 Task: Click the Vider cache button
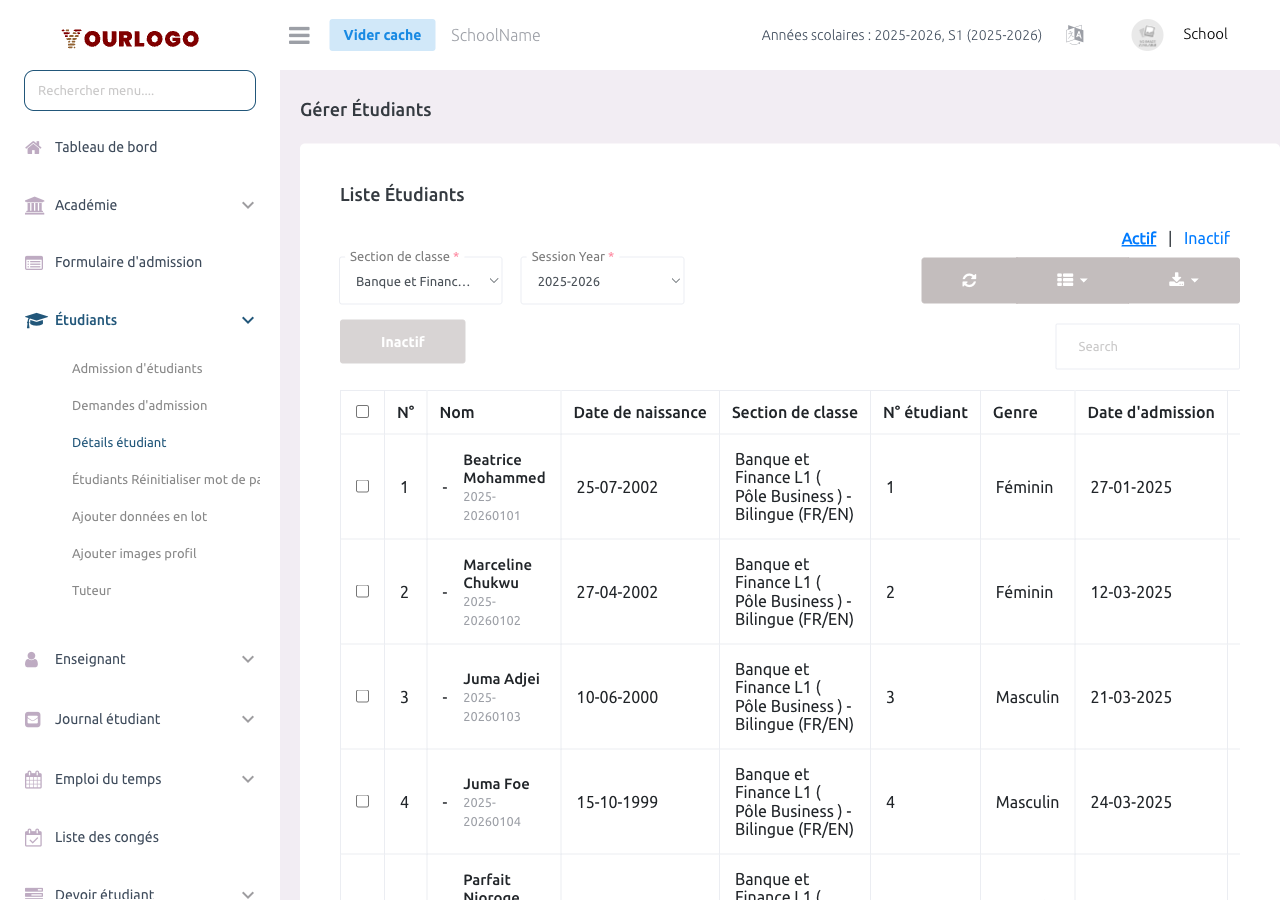pyautogui.click(x=382, y=34)
